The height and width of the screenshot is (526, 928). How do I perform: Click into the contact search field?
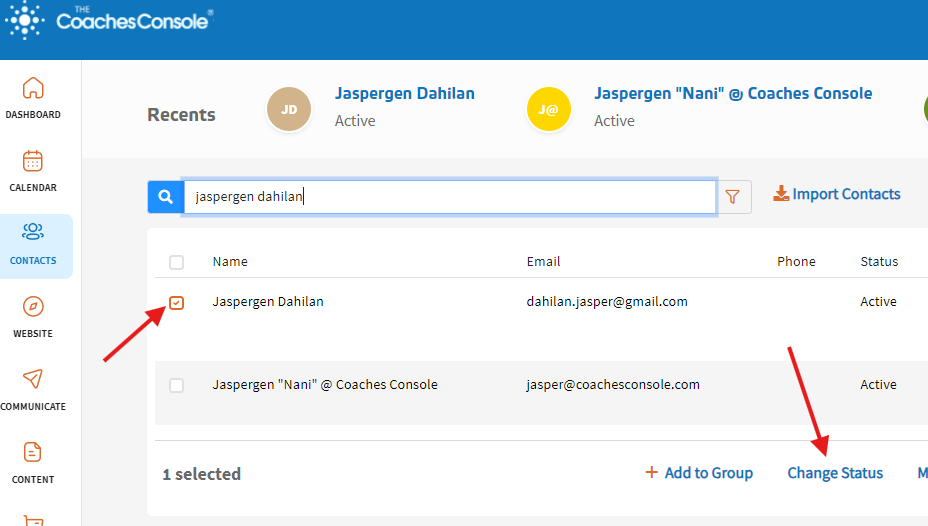click(450, 198)
